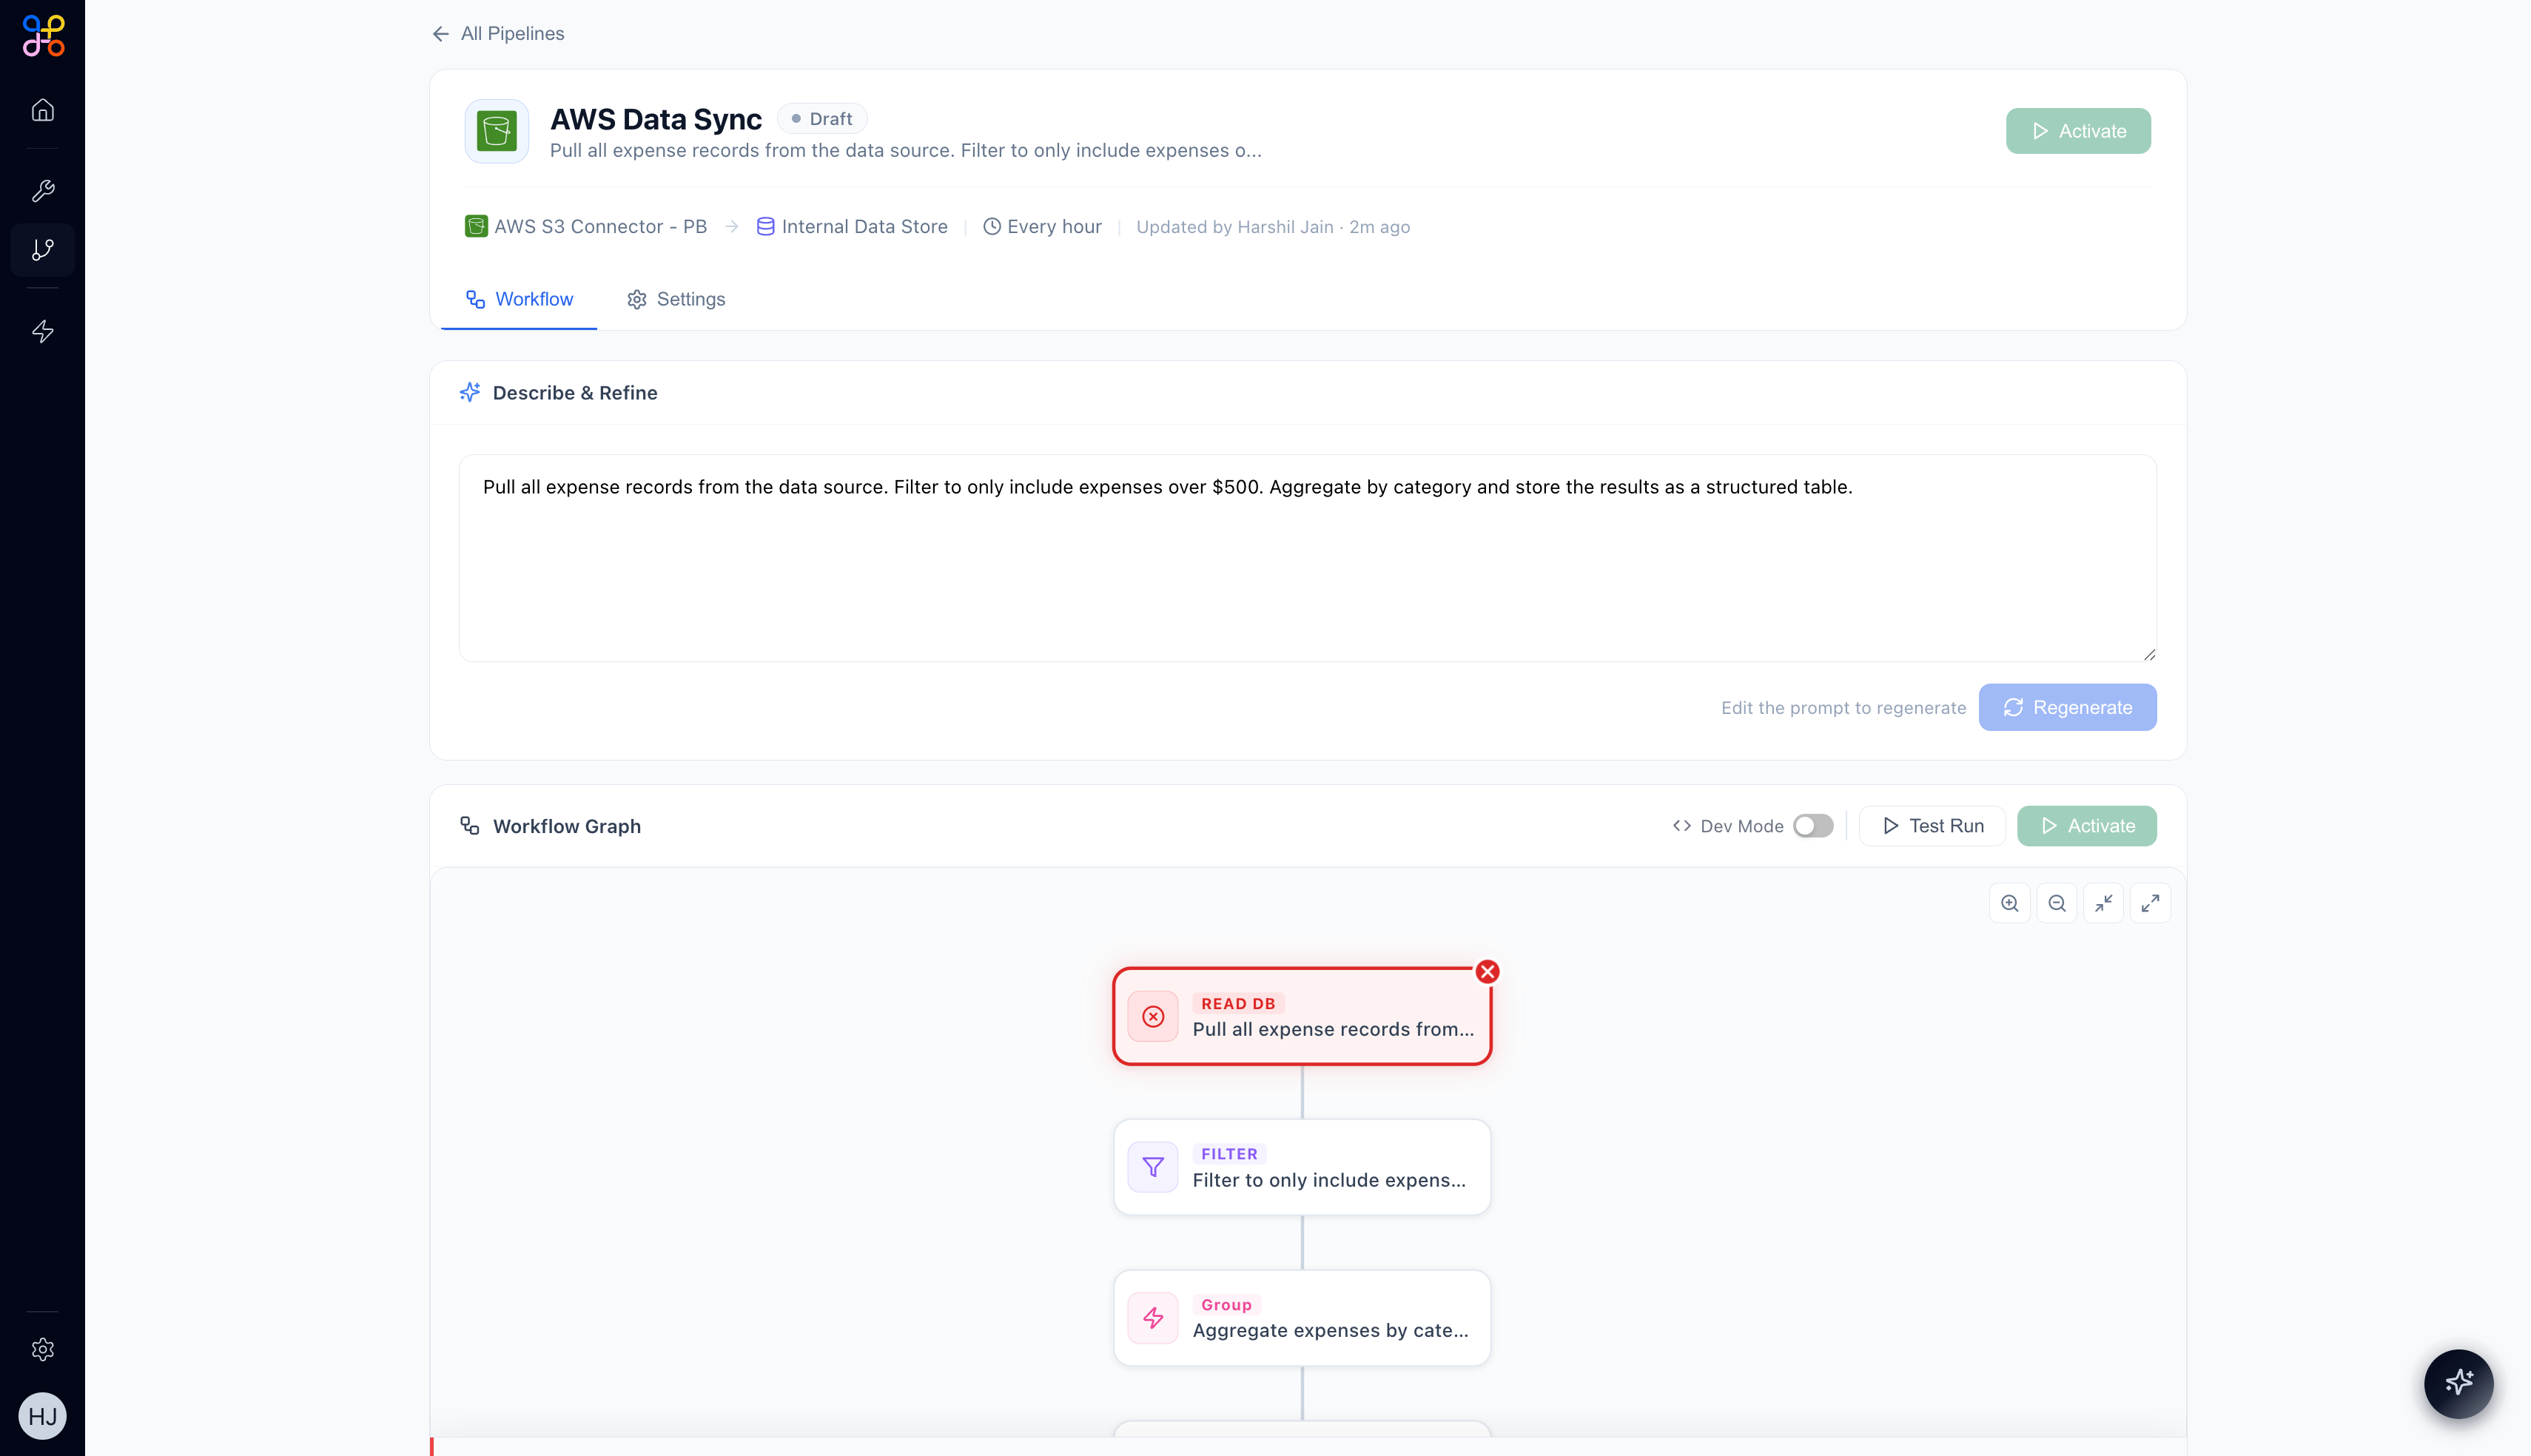
Task: Click the Draft status badge
Action: (x=822, y=119)
